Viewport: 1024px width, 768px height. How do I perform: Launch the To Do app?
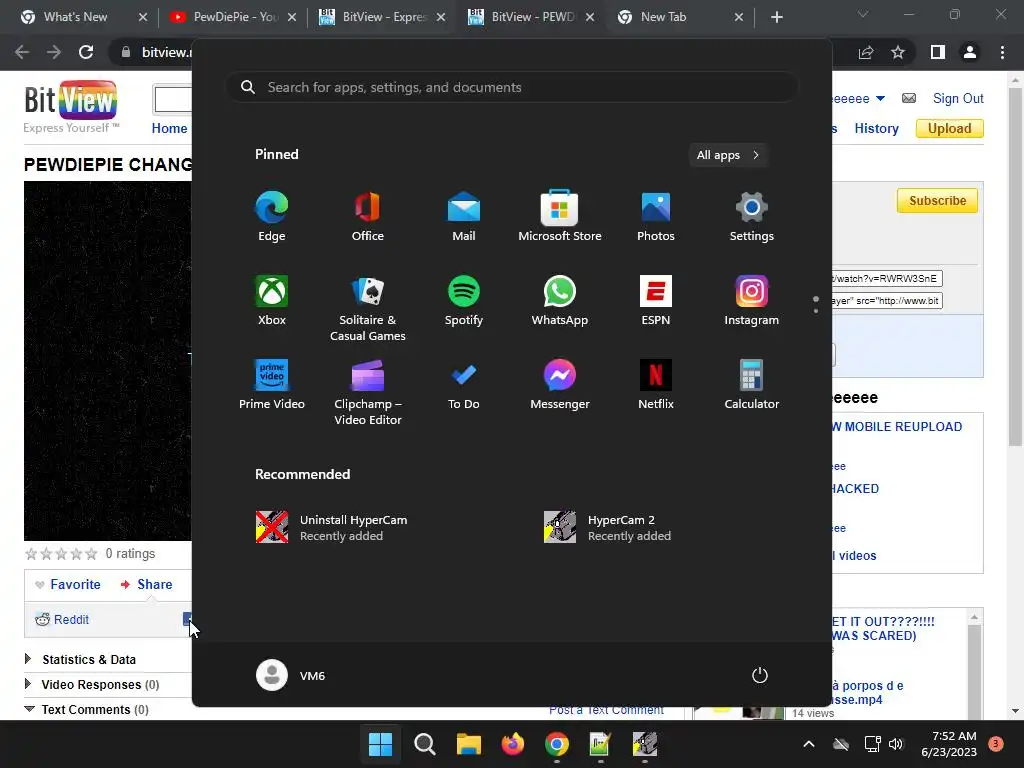[x=464, y=385]
